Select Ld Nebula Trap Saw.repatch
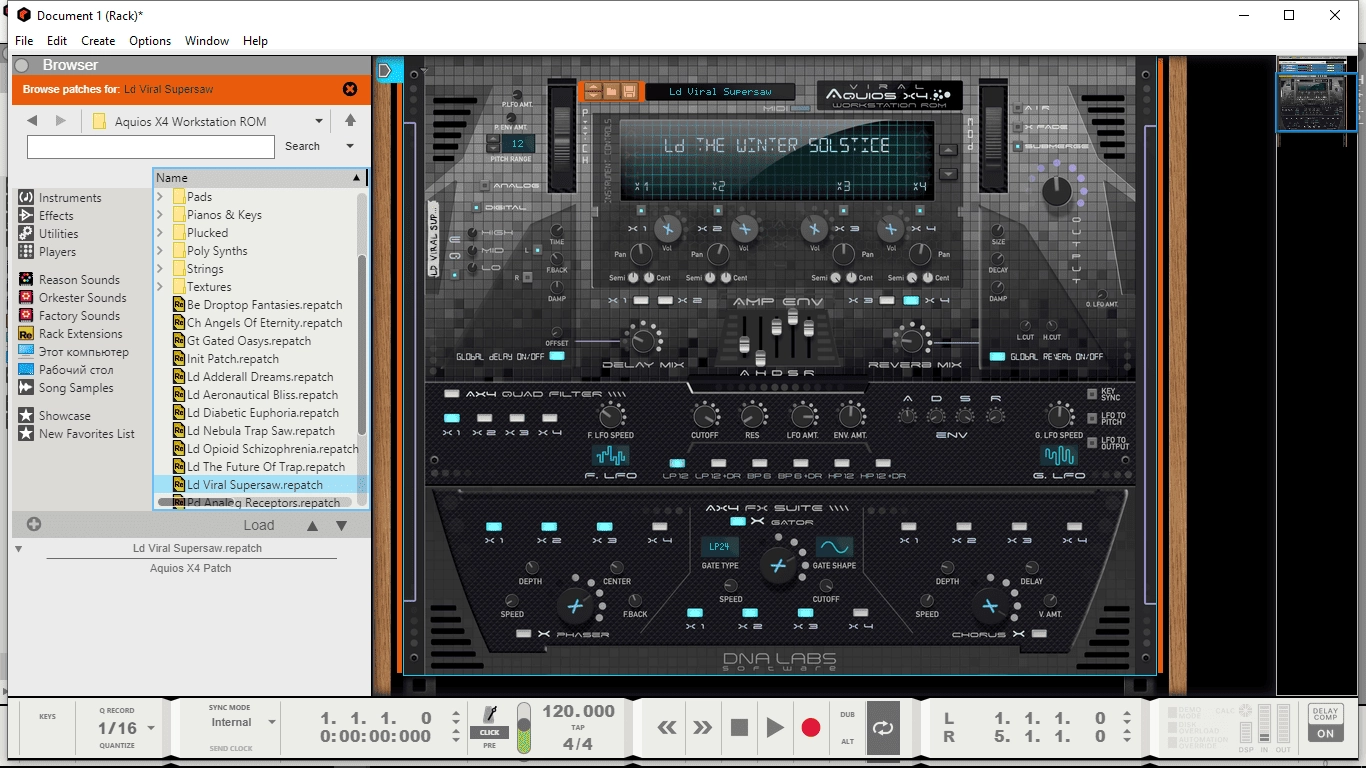Viewport: 1366px width, 768px height. 260,431
